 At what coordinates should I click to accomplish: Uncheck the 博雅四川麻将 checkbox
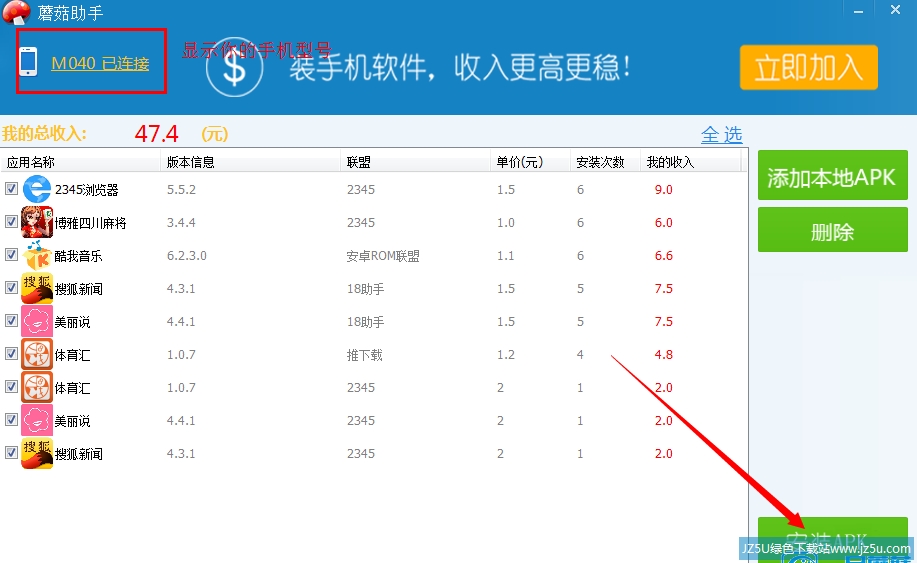(x=11, y=222)
